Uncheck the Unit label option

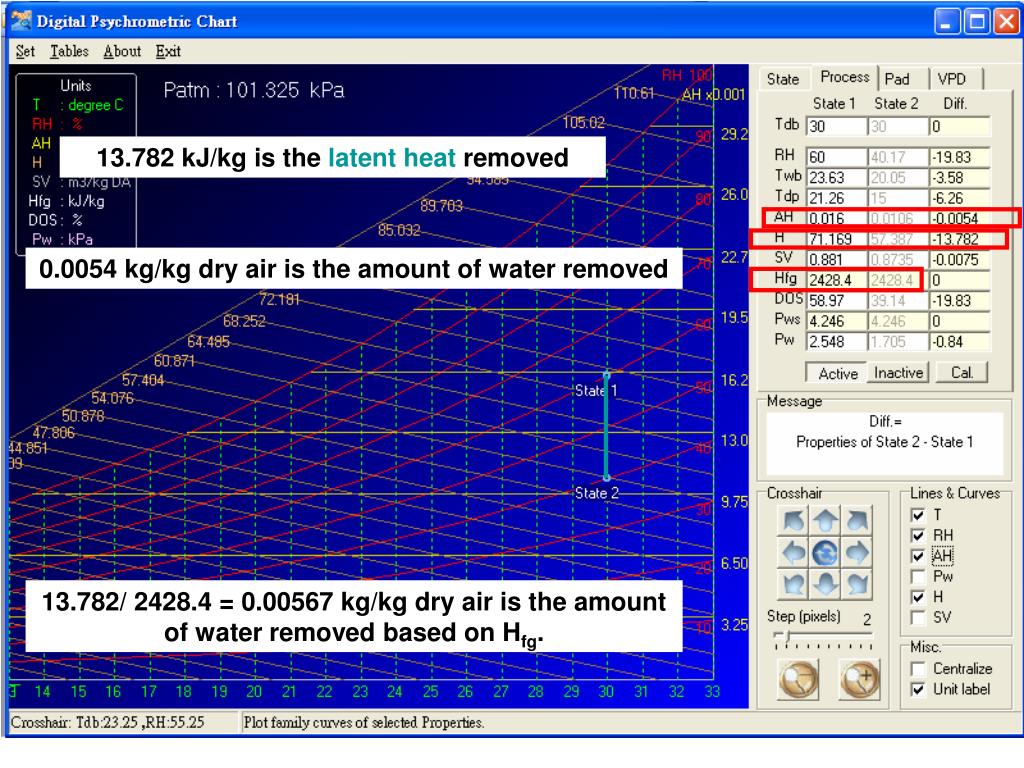coord(918,690)
